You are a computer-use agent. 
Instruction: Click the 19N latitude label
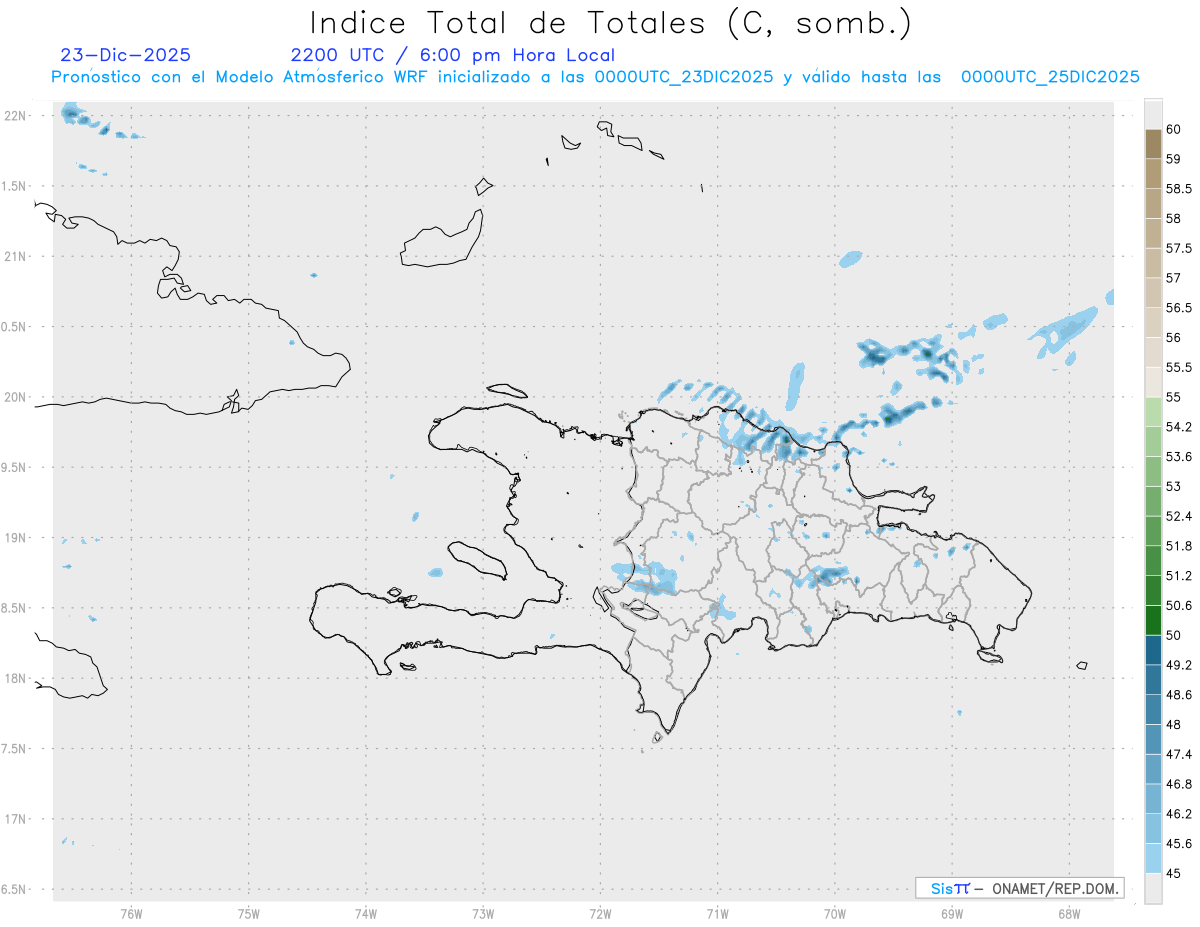click(x=15, y=538)
